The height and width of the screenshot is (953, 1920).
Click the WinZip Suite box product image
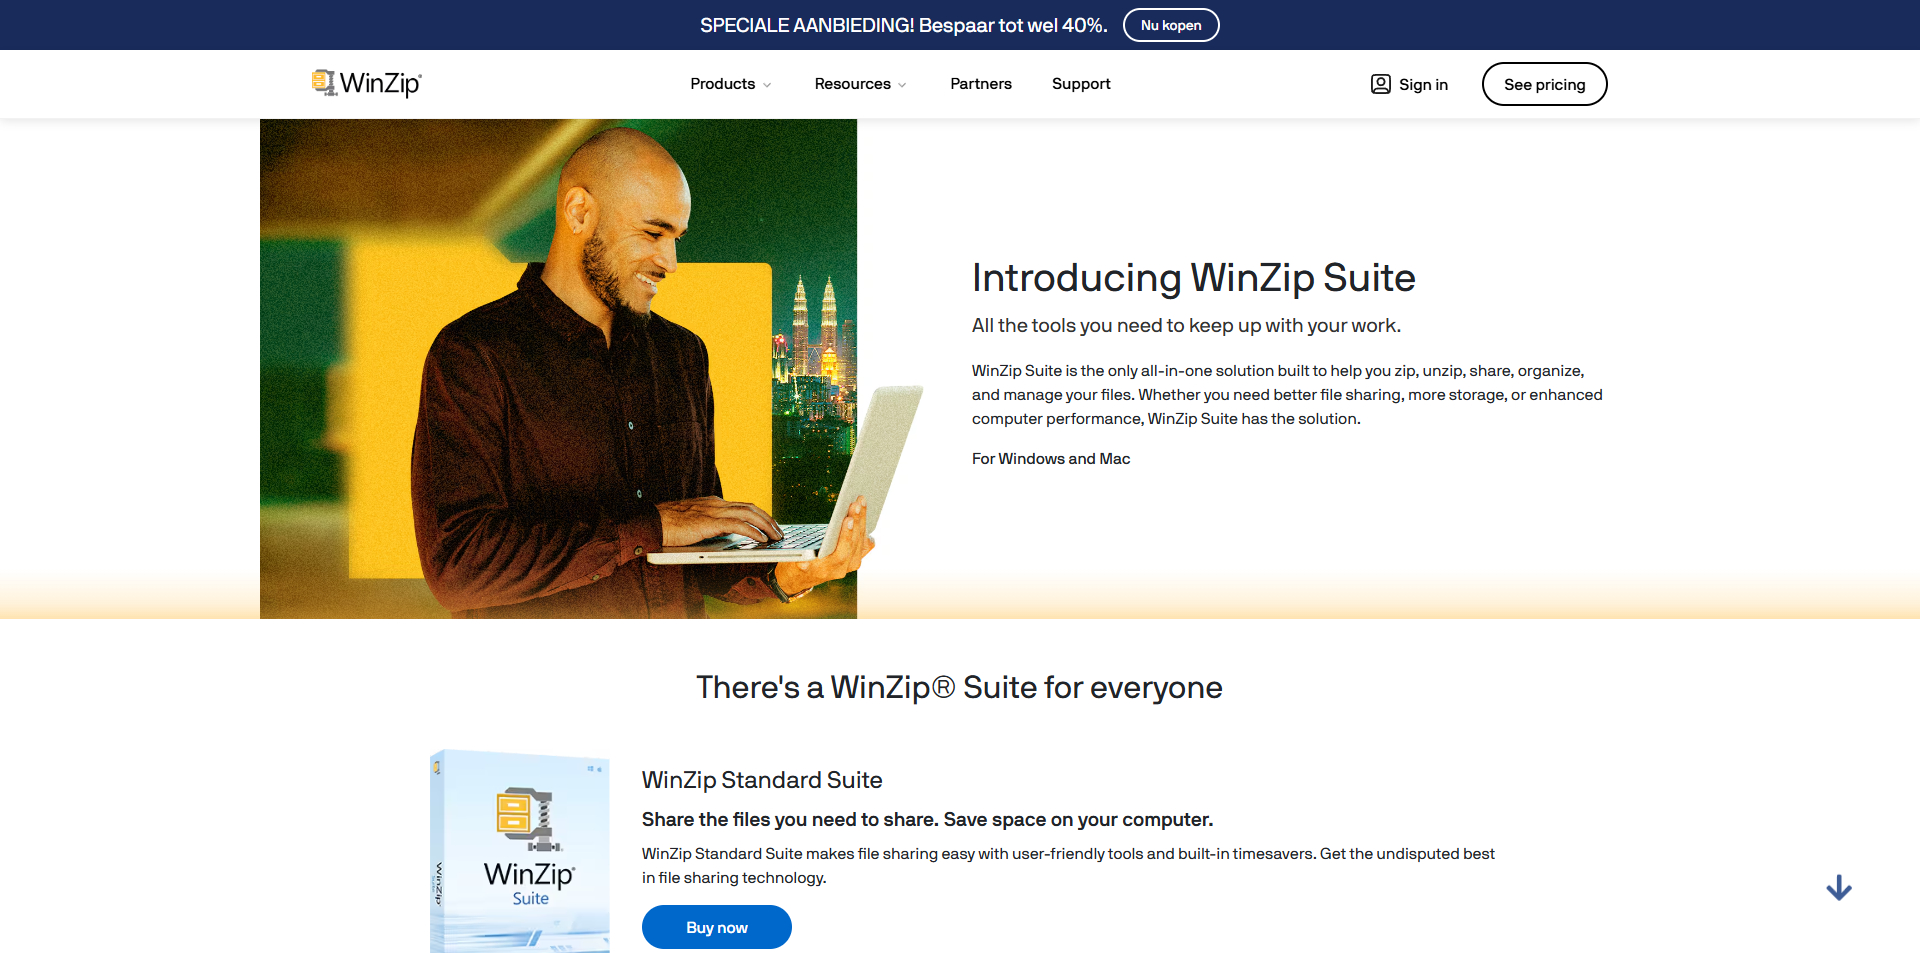[520, 851]
